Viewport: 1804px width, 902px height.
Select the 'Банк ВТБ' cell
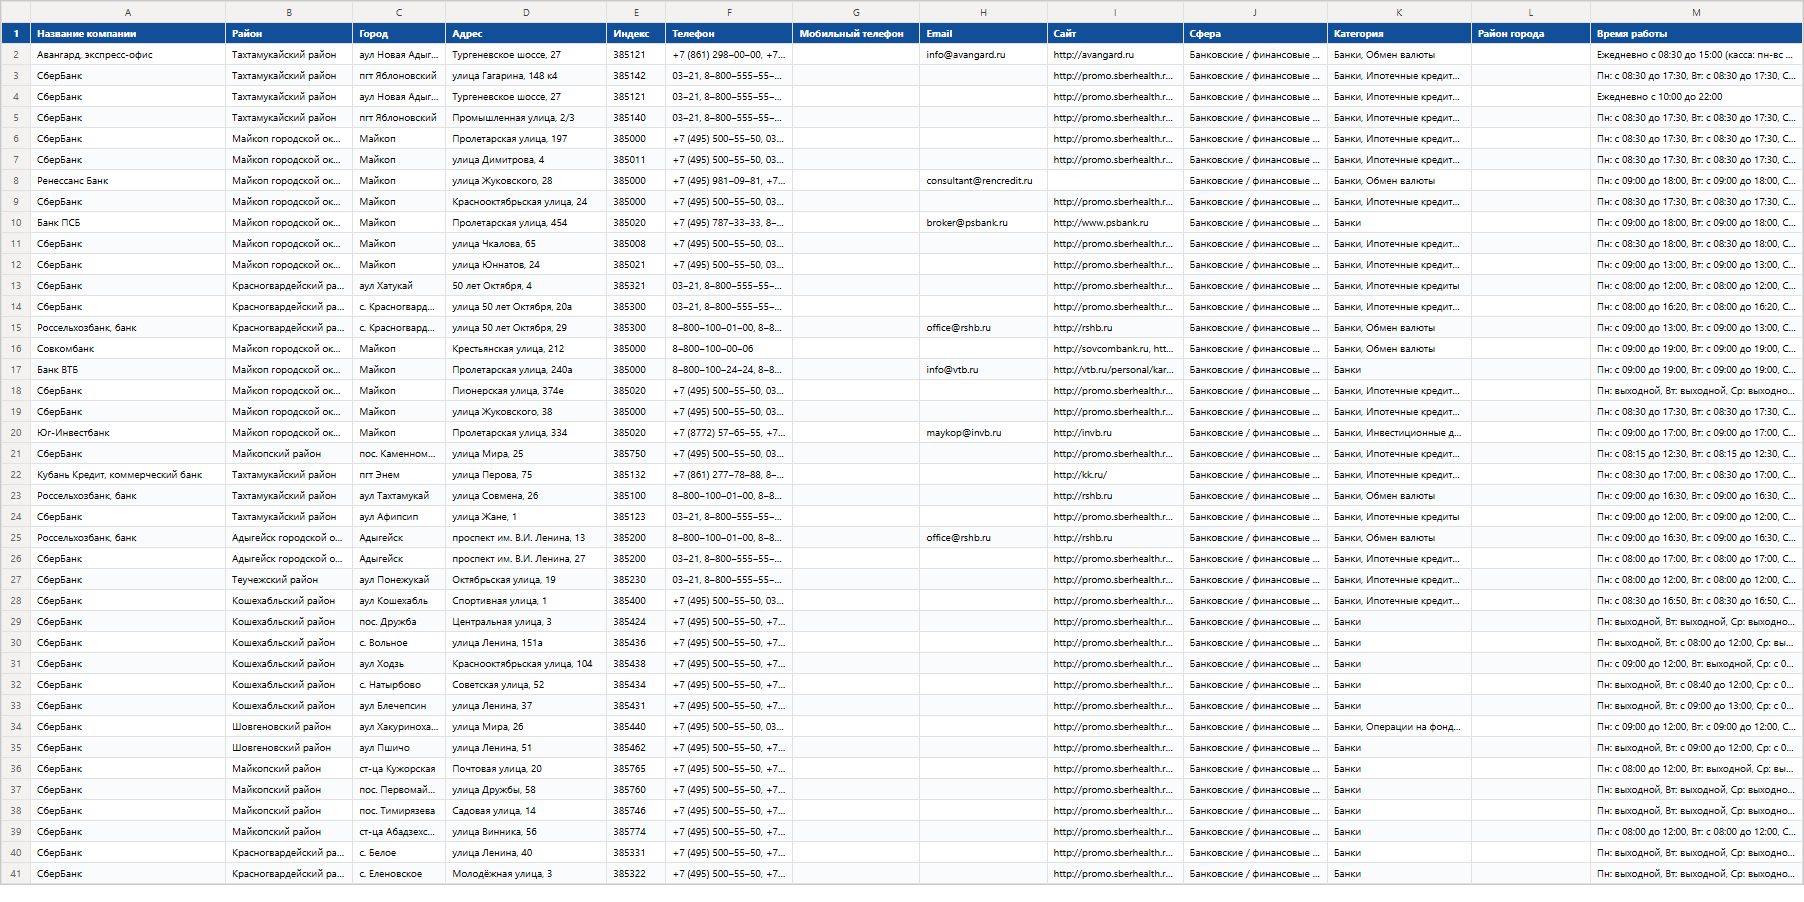tap(128, 370)
